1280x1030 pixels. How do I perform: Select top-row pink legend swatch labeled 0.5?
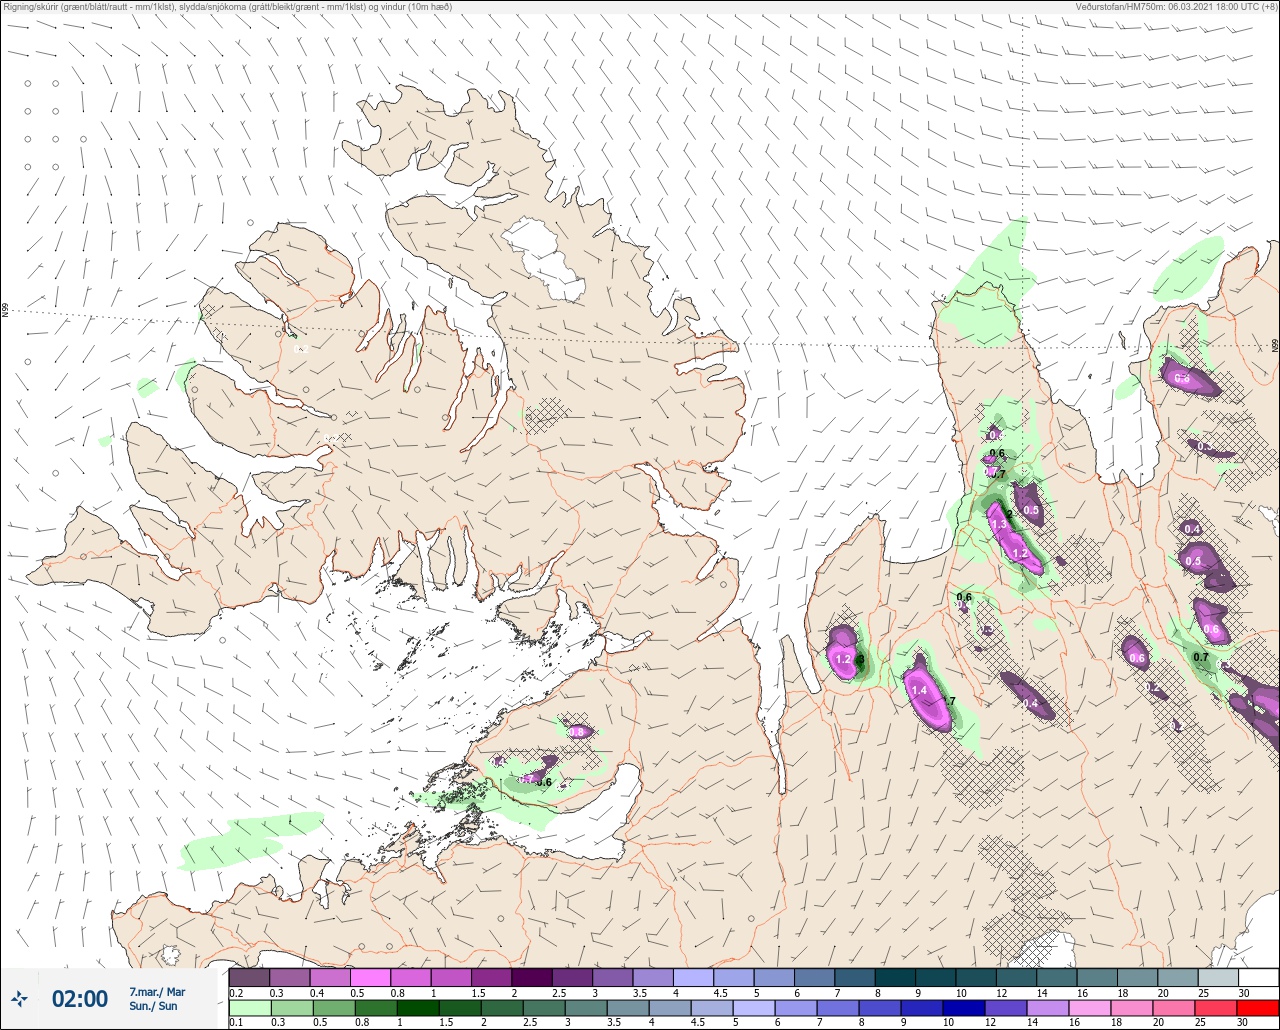click(x=370, y=977)
